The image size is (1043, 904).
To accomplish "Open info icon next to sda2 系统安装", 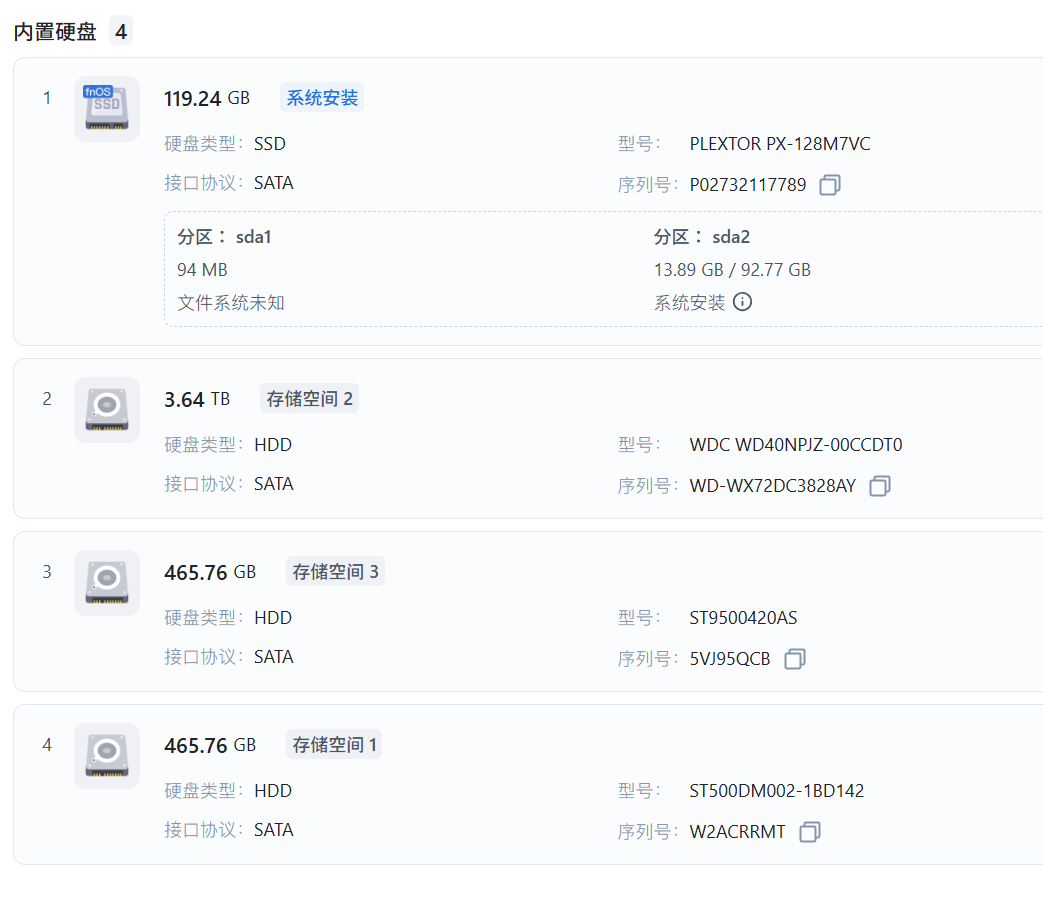I will pyautogui.click(x=742, y=302).
